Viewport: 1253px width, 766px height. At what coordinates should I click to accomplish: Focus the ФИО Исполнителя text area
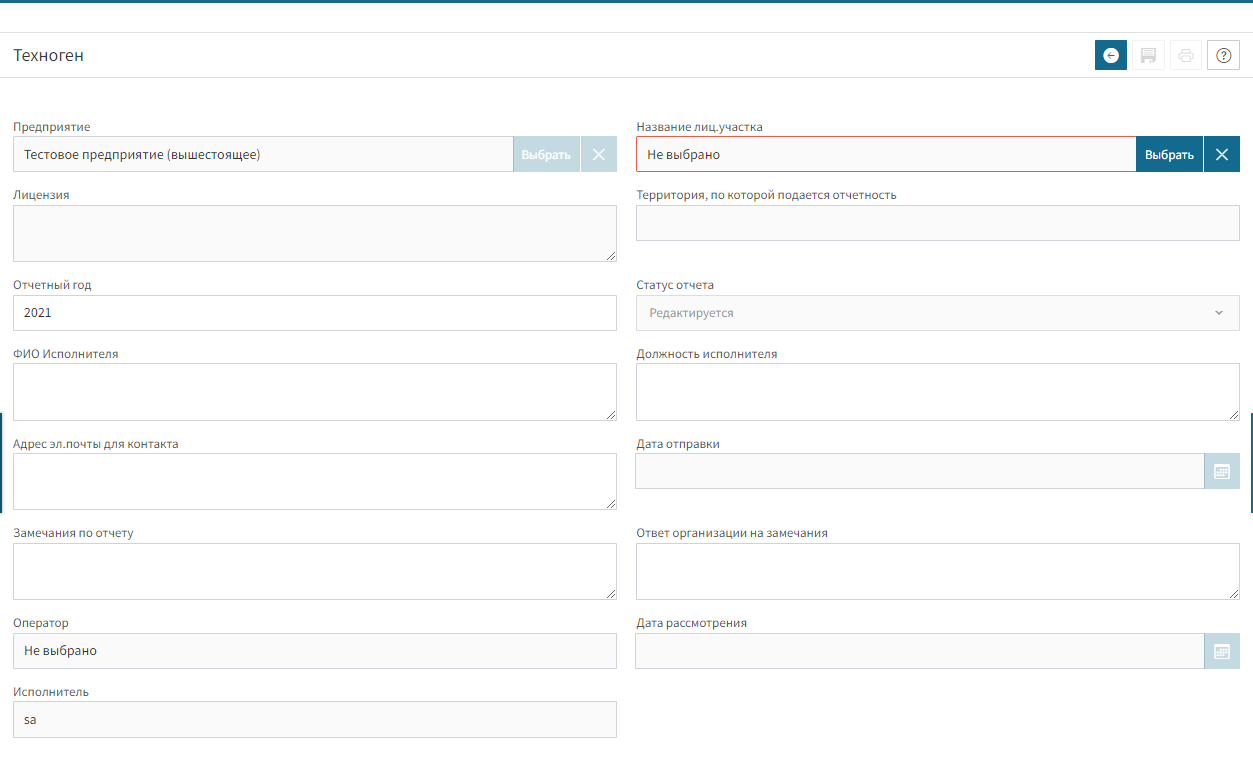[x=314, y=391]
